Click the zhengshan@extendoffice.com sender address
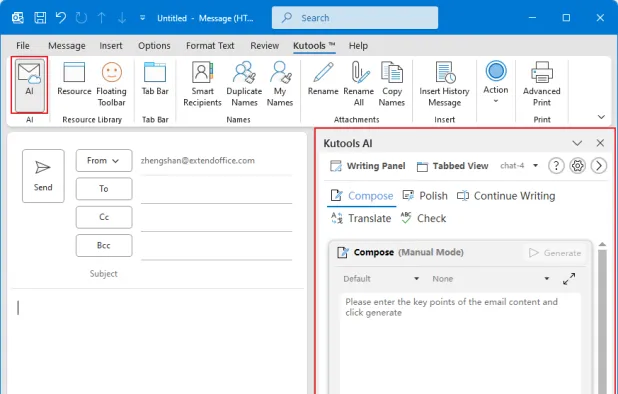This screenshot has height=394, width=618. pos(197,160)
